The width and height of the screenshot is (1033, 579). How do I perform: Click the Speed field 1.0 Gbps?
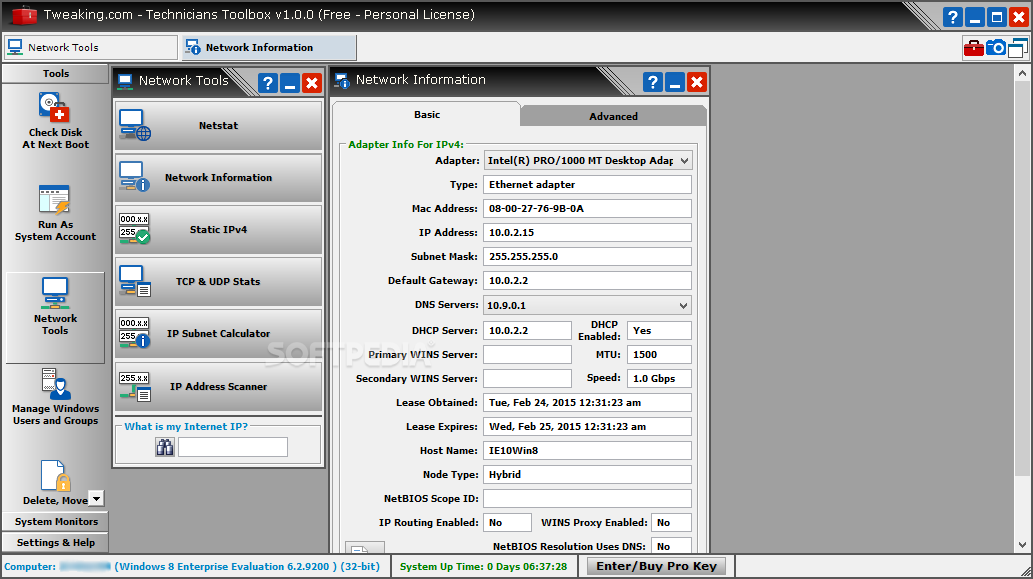pos(659,379)
